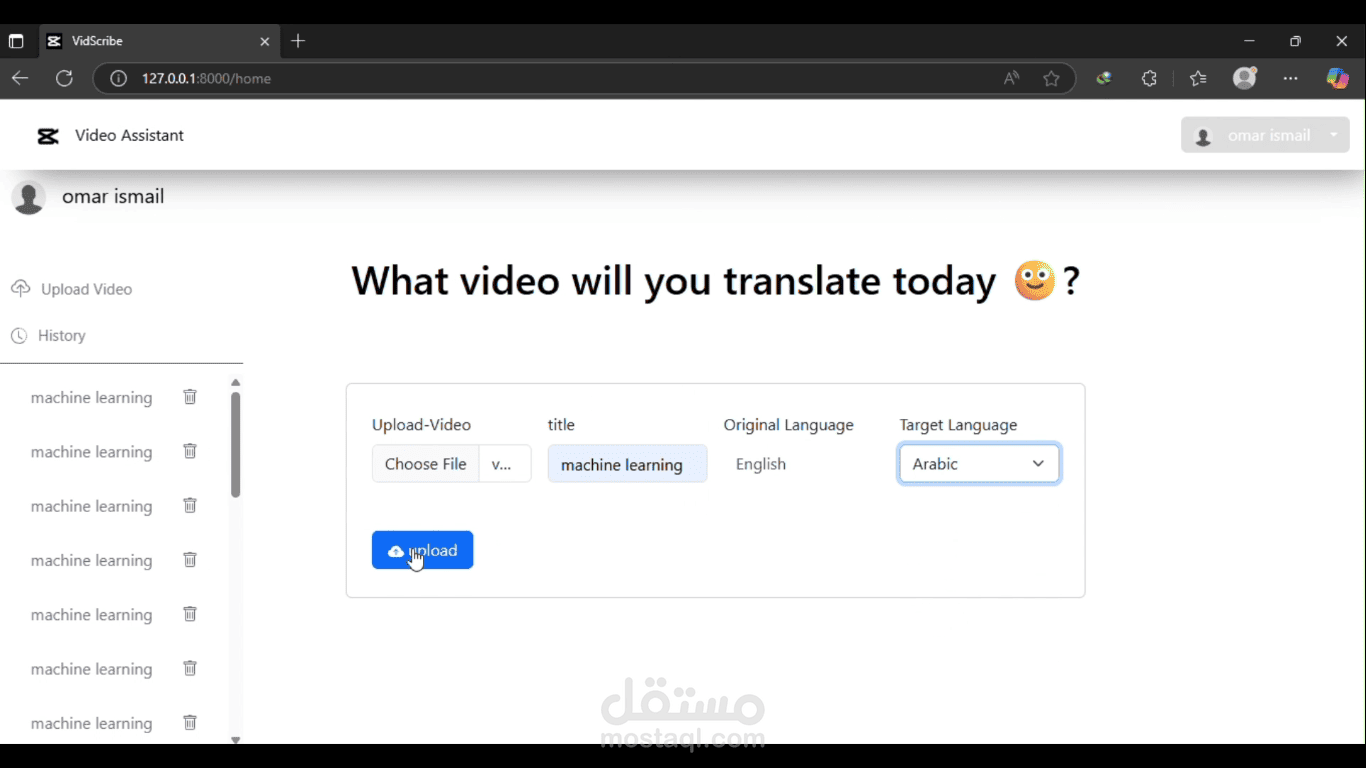1366x768 pixels.
Task: Add page to favorites with star icon
Action: tap(1051, 78)
